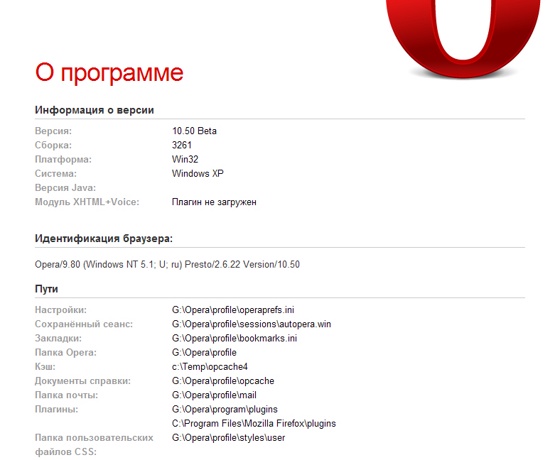The width and height of the screenshot is (560, 460).
Task: Click the G:\Opera\profile\opcache path
Action: click(223, 381)
